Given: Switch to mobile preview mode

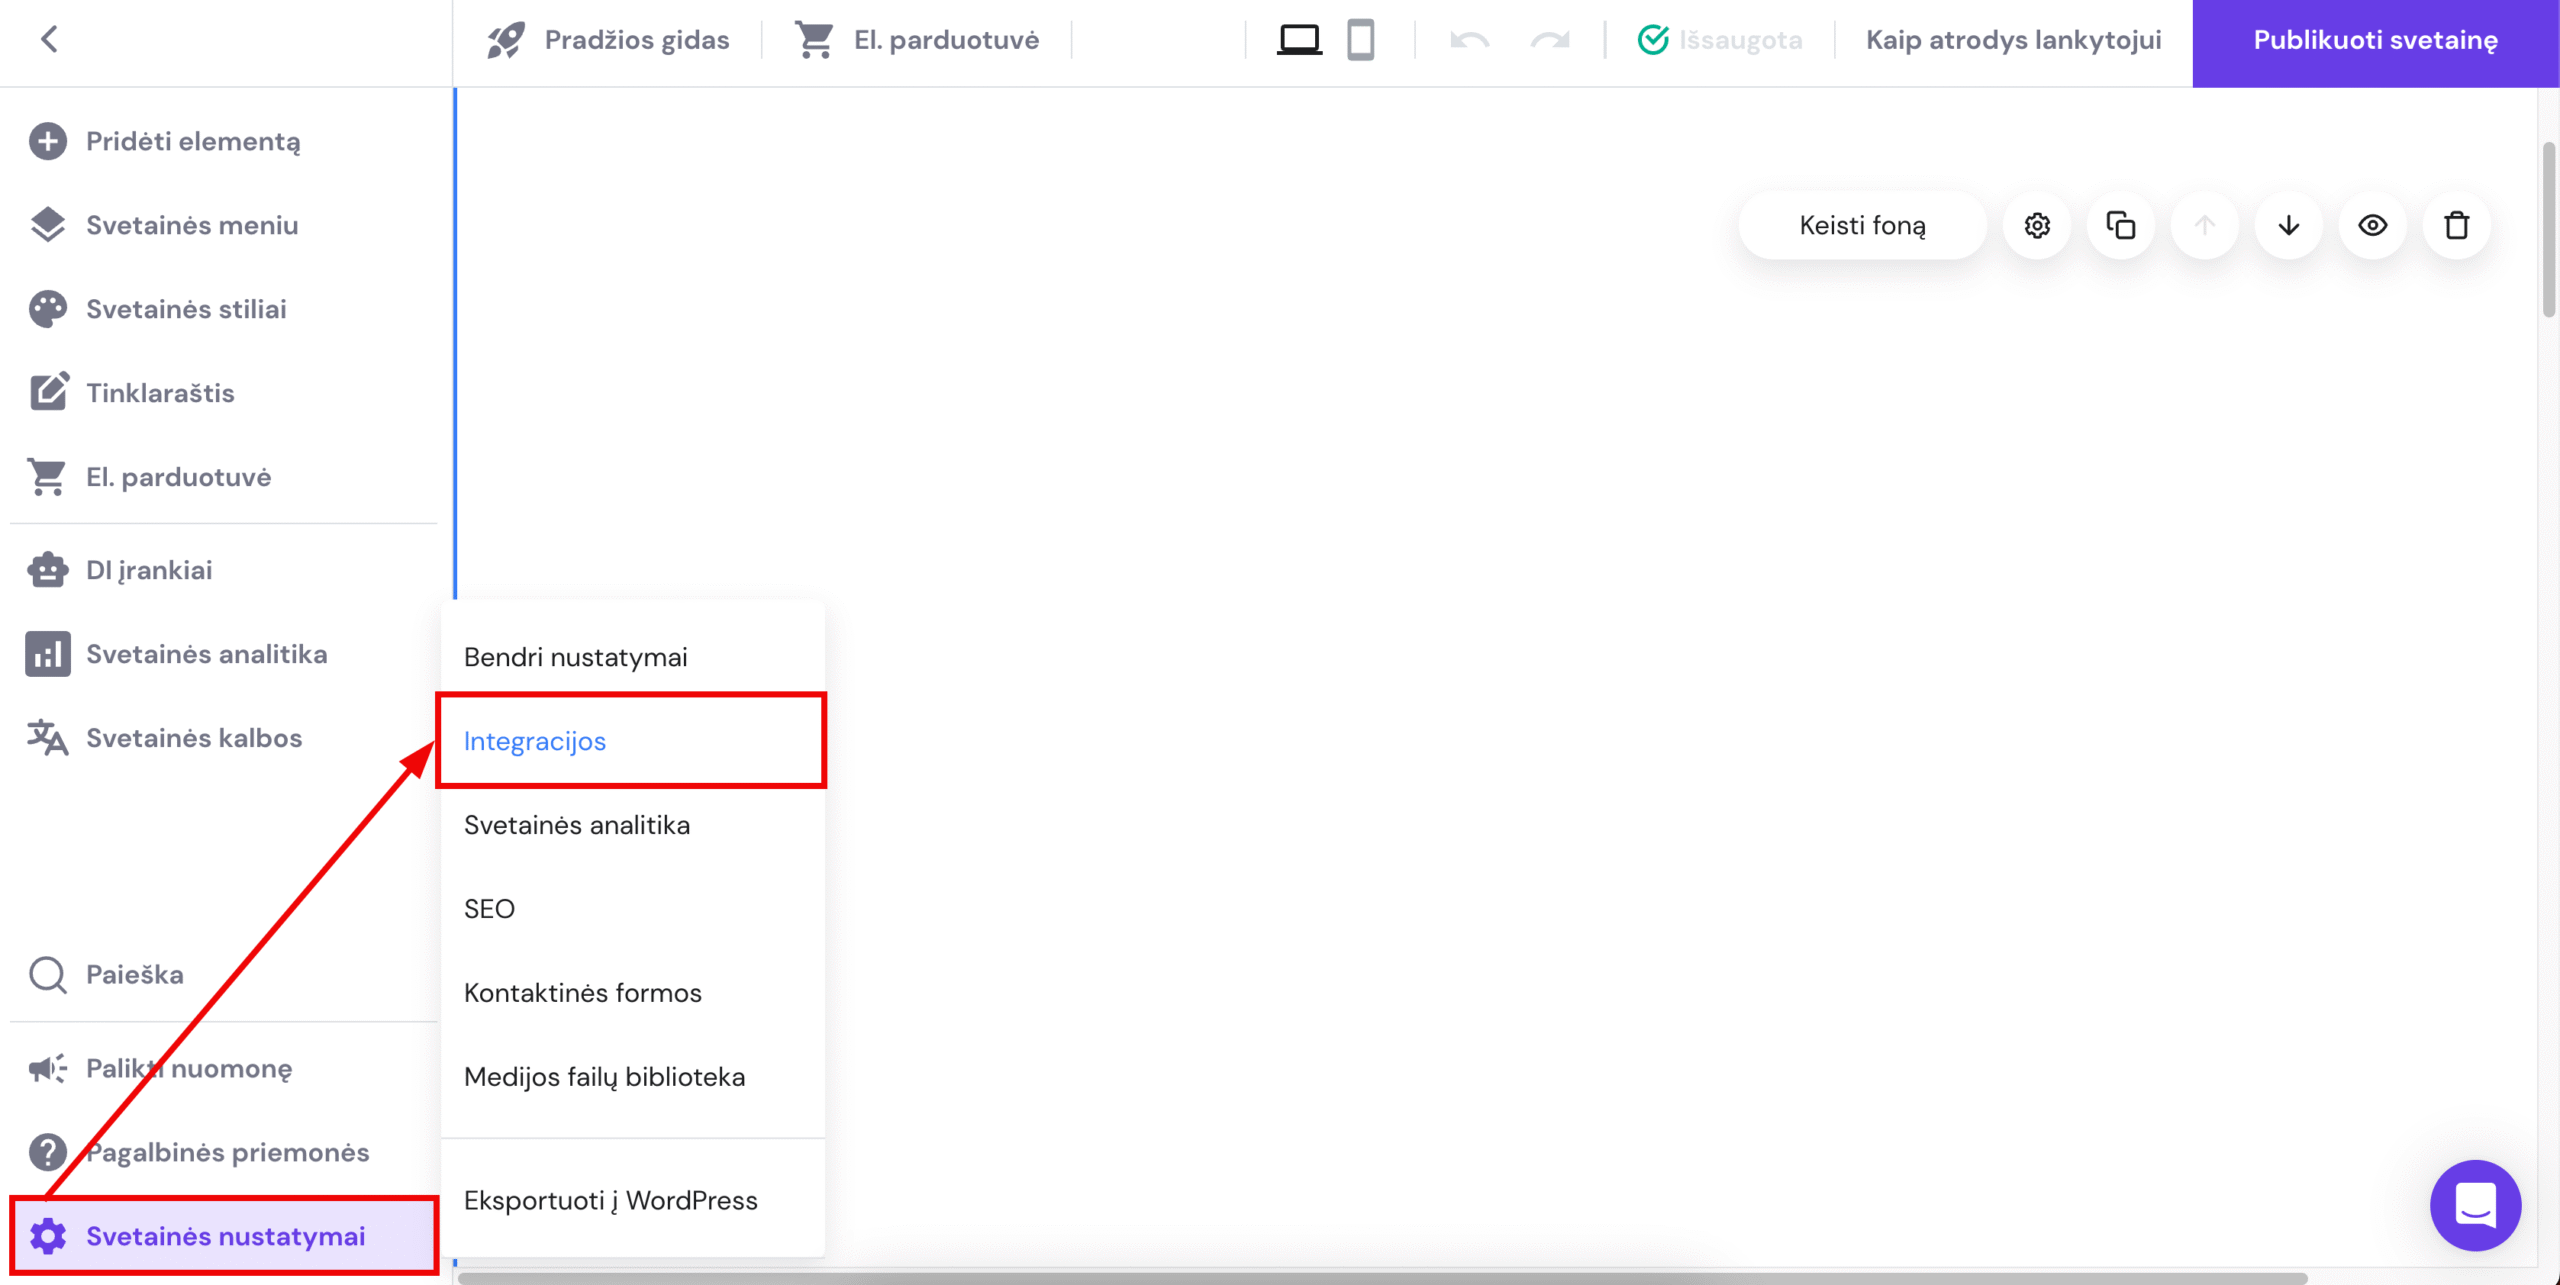Looking at the screenshot, I should click(1362, 40).
